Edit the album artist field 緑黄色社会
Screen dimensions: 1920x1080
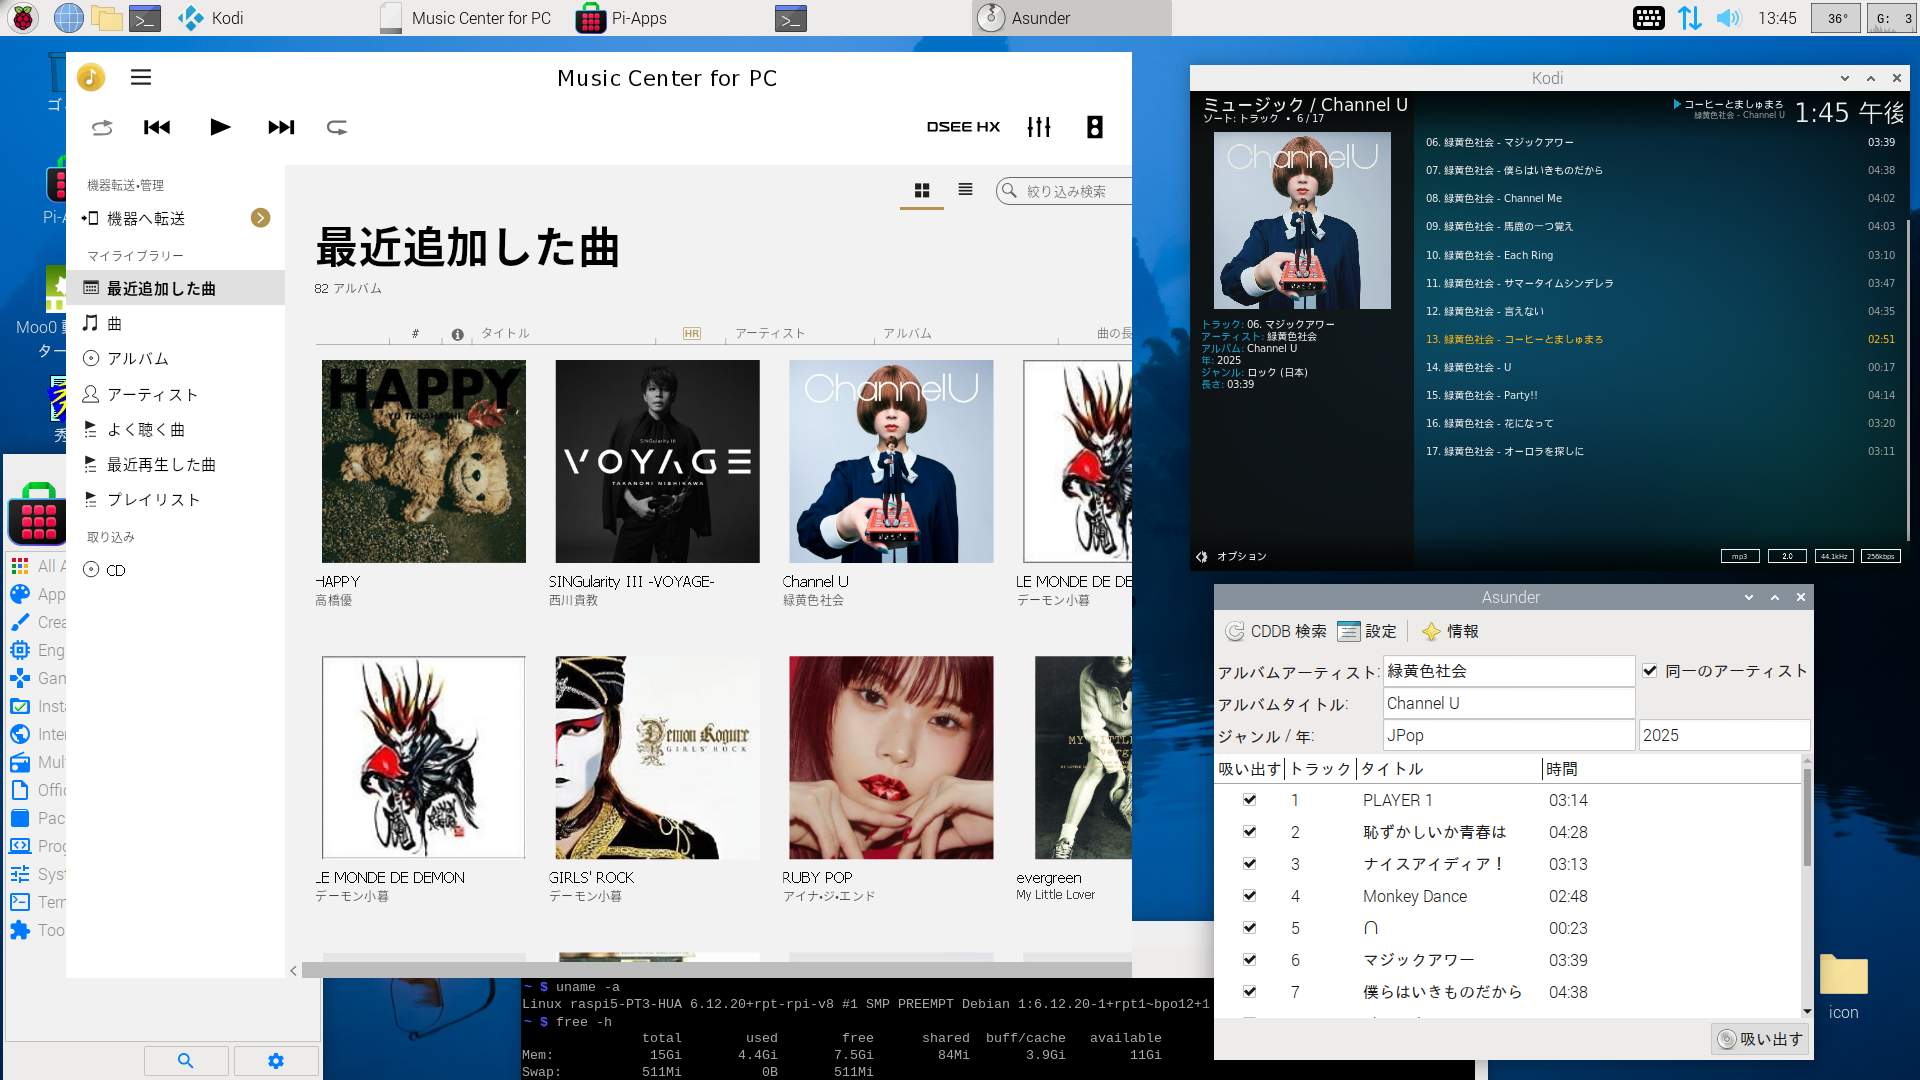coord(1508,671)
